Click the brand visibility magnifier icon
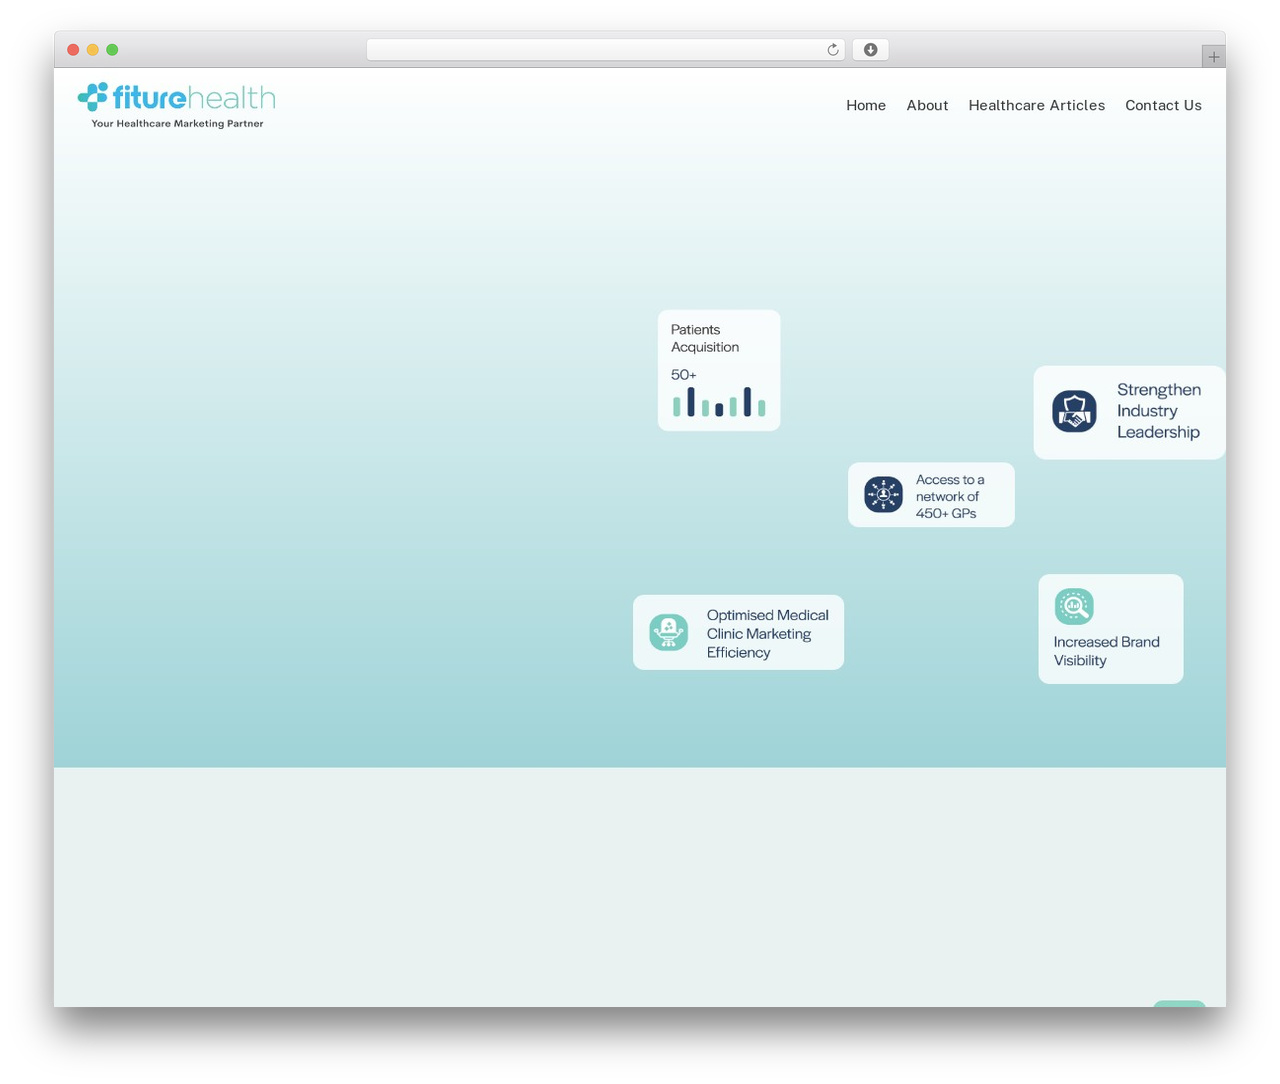 click(x=1074, y=606)
